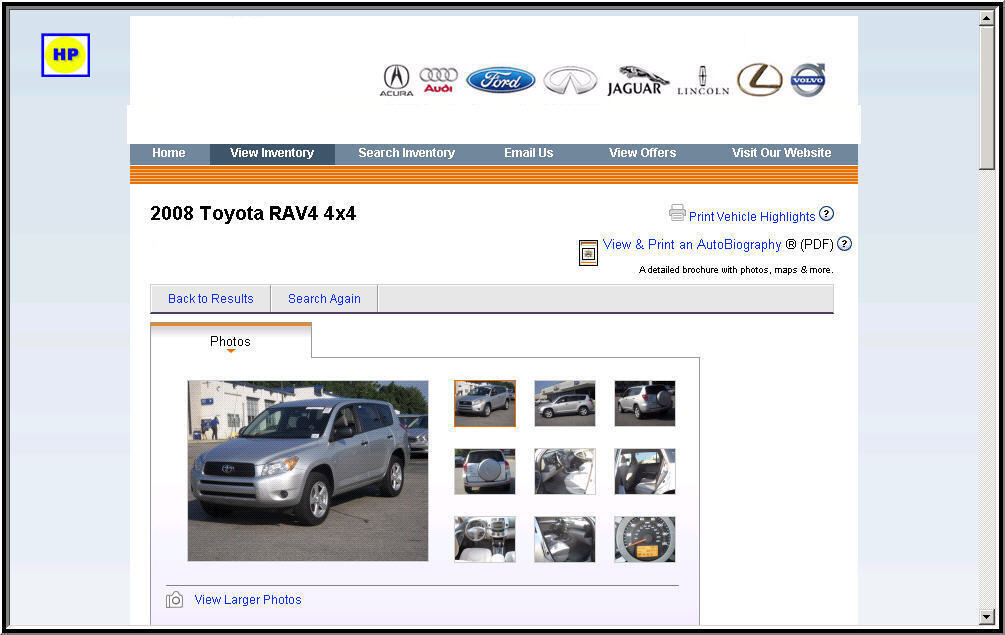Click the vertical scrollbar thumb

986,98
